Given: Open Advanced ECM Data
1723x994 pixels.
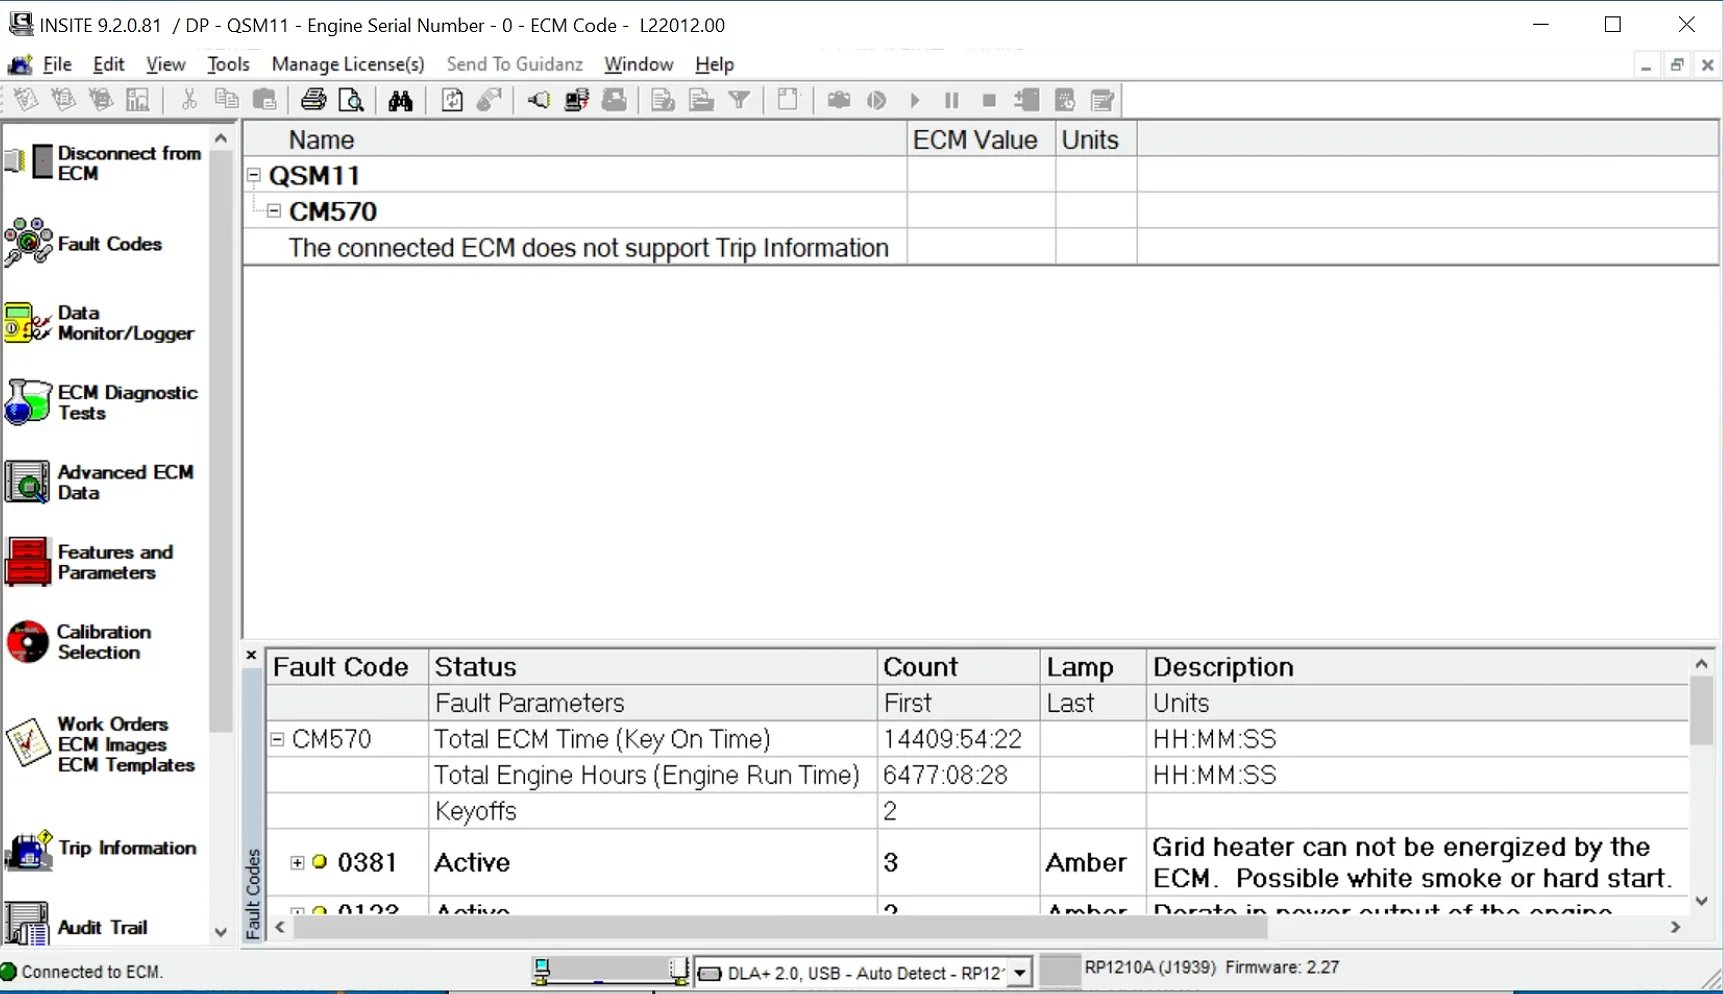Looking at the screenshot, I should pyautogui.click(x=99, y=482).
